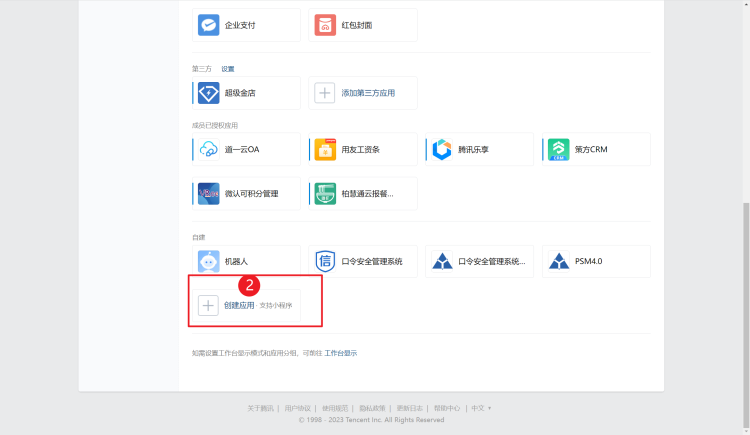The image size is (750, 435).
Task: Expand the 中文 language dropdown in footer
Action: (x=482, y=408)
